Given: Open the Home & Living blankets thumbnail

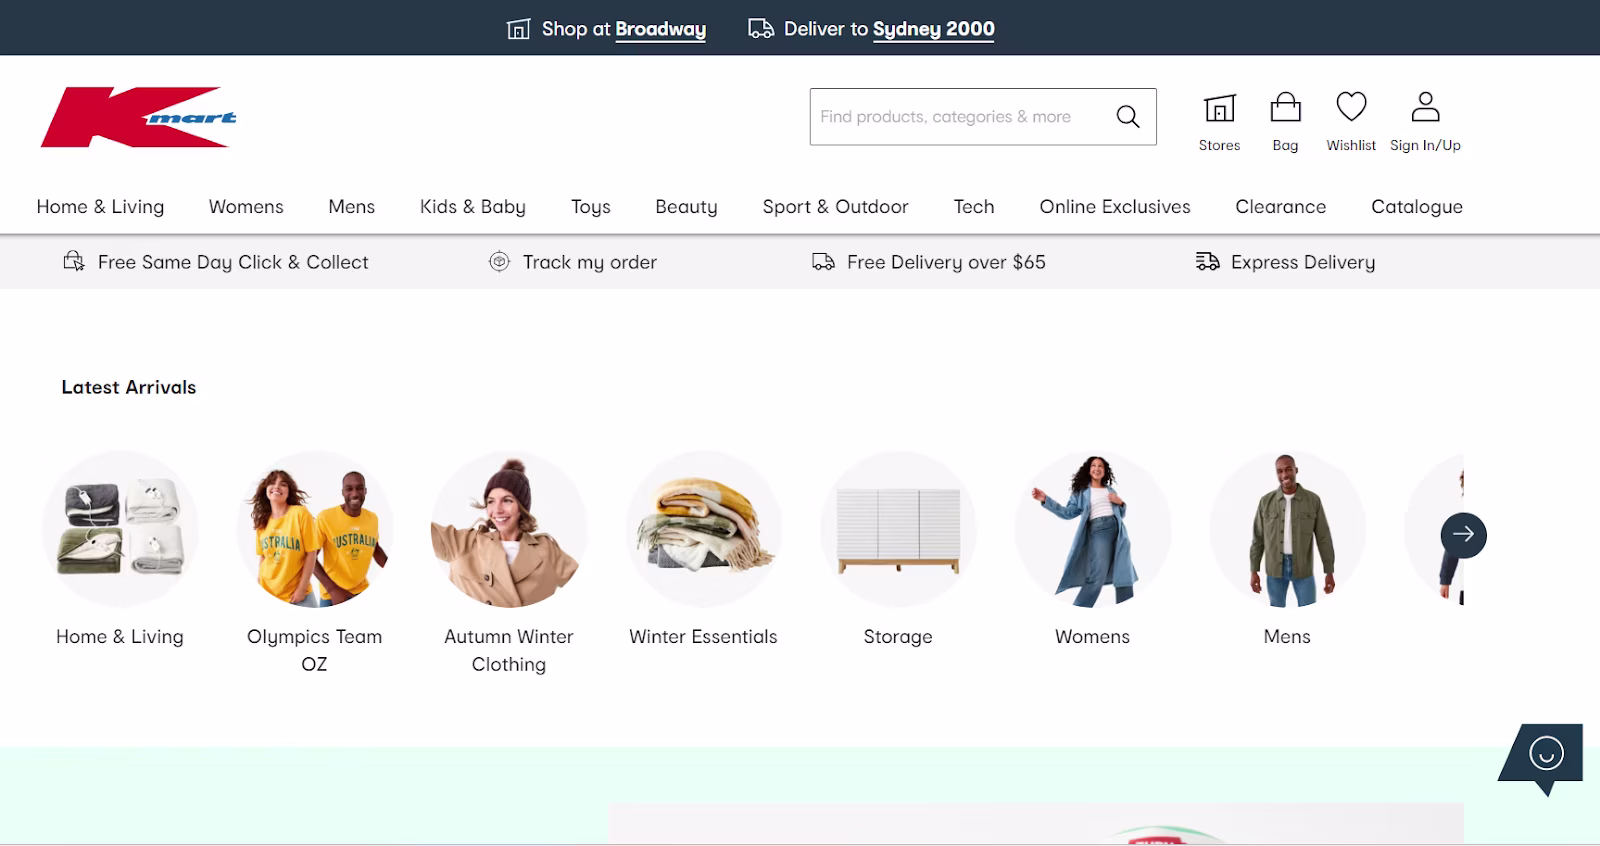Looking at the screenshot, I should click(x=120, y=529).
